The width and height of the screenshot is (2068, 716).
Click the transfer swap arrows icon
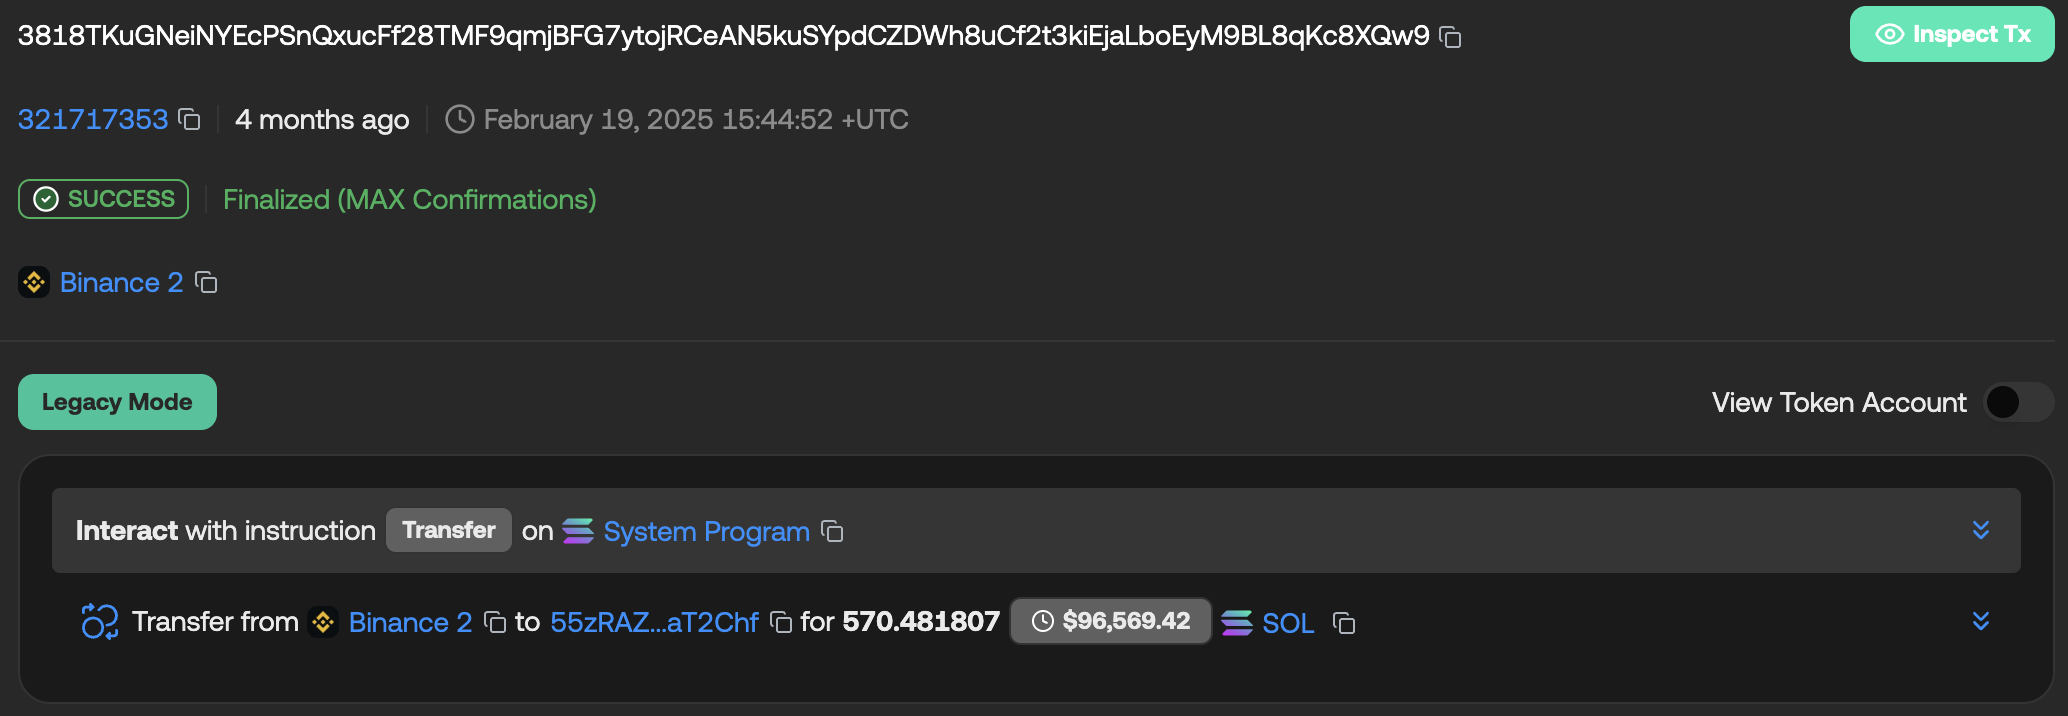pos(99,622)
